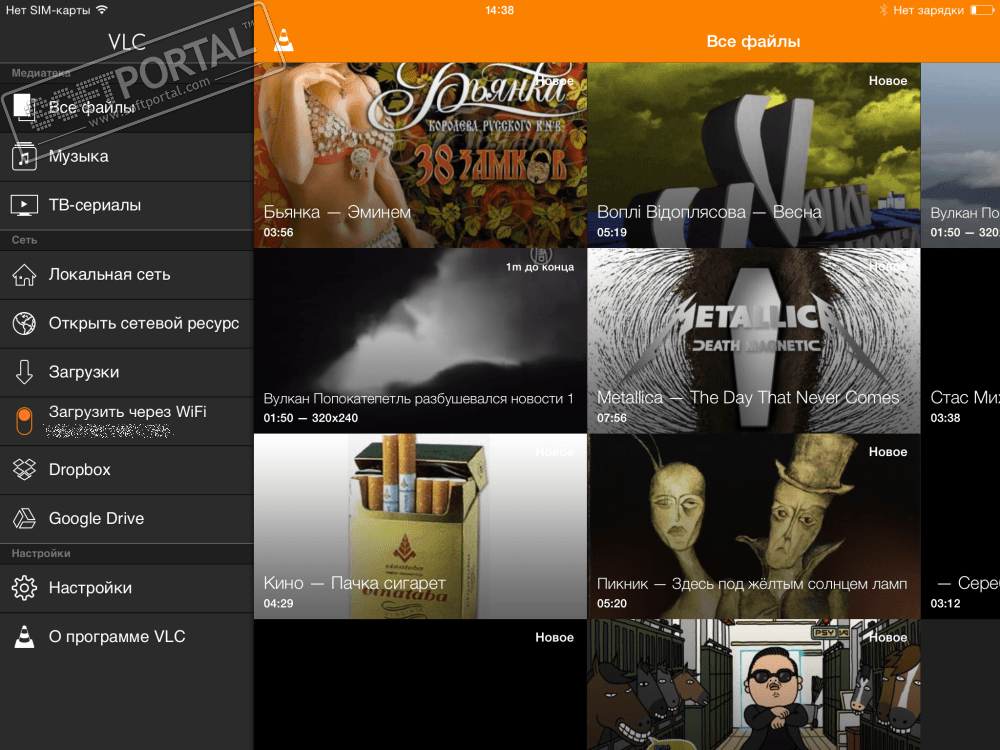1000x750 pixels.
Task: Open the Загрузки entry
Action: point(127,372)
